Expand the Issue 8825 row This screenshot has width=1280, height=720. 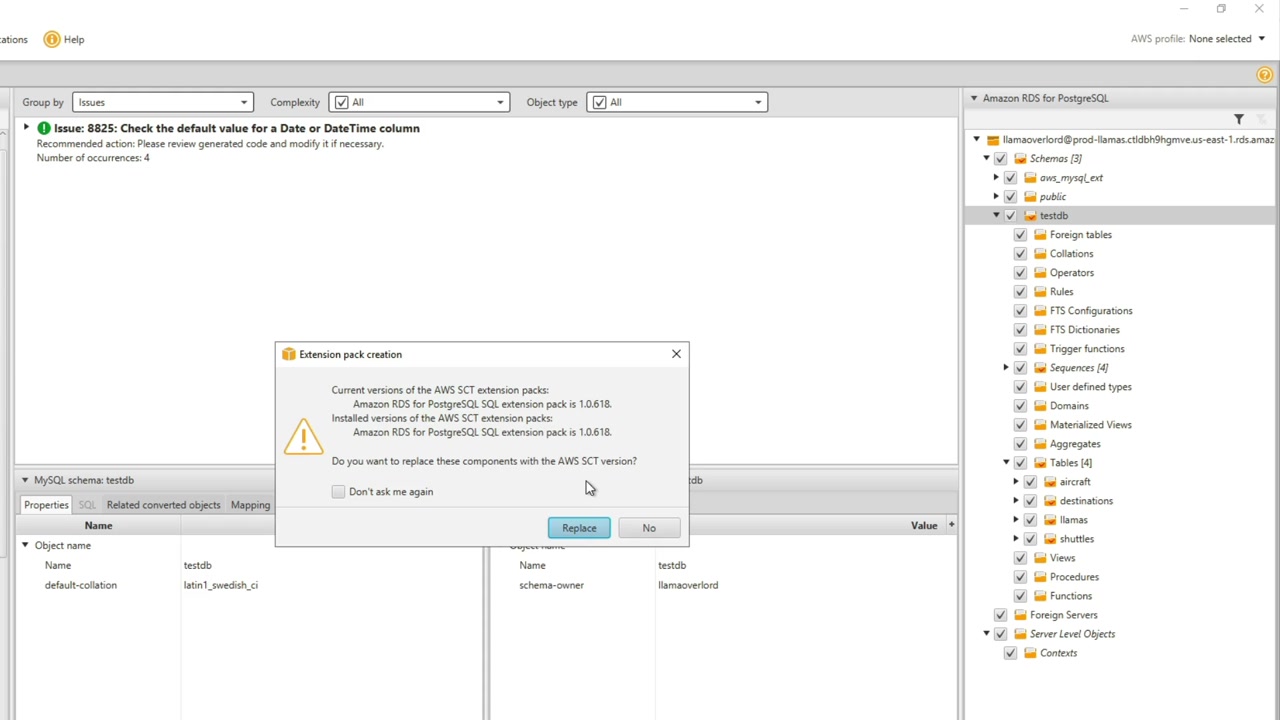point(26,128)
